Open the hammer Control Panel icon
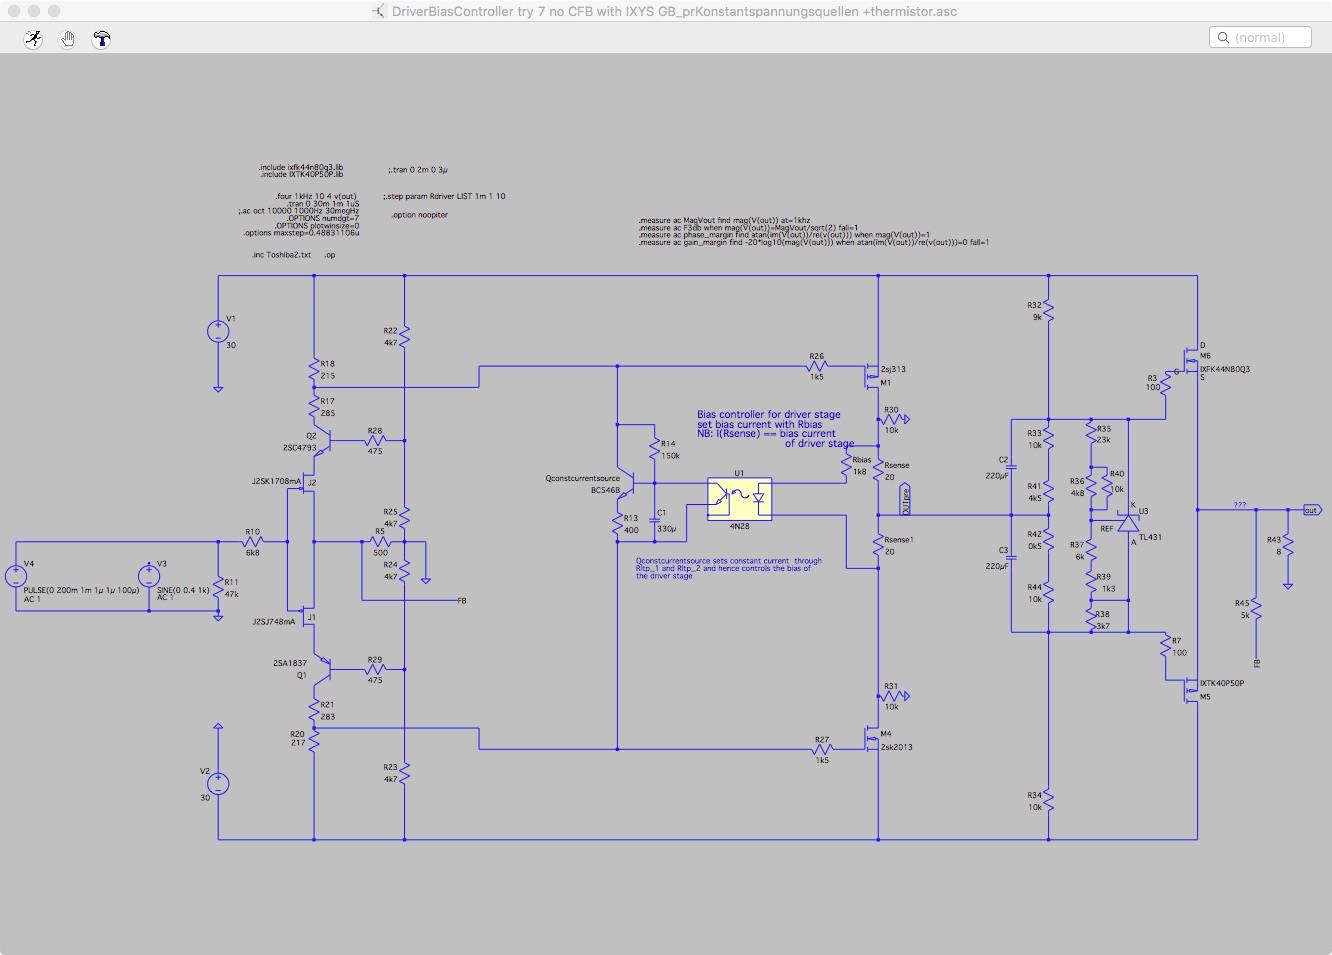 pyautogui.click(x=101, y=39)
